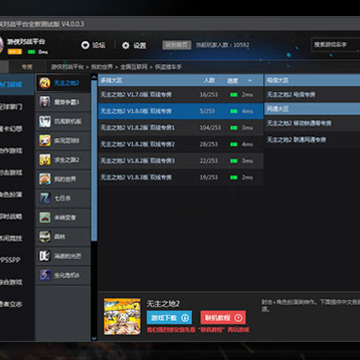Go to 游侠对战平台 in breadcrumb
The image size is (360, 360).
pyautogui.click(x=67, y=67)
